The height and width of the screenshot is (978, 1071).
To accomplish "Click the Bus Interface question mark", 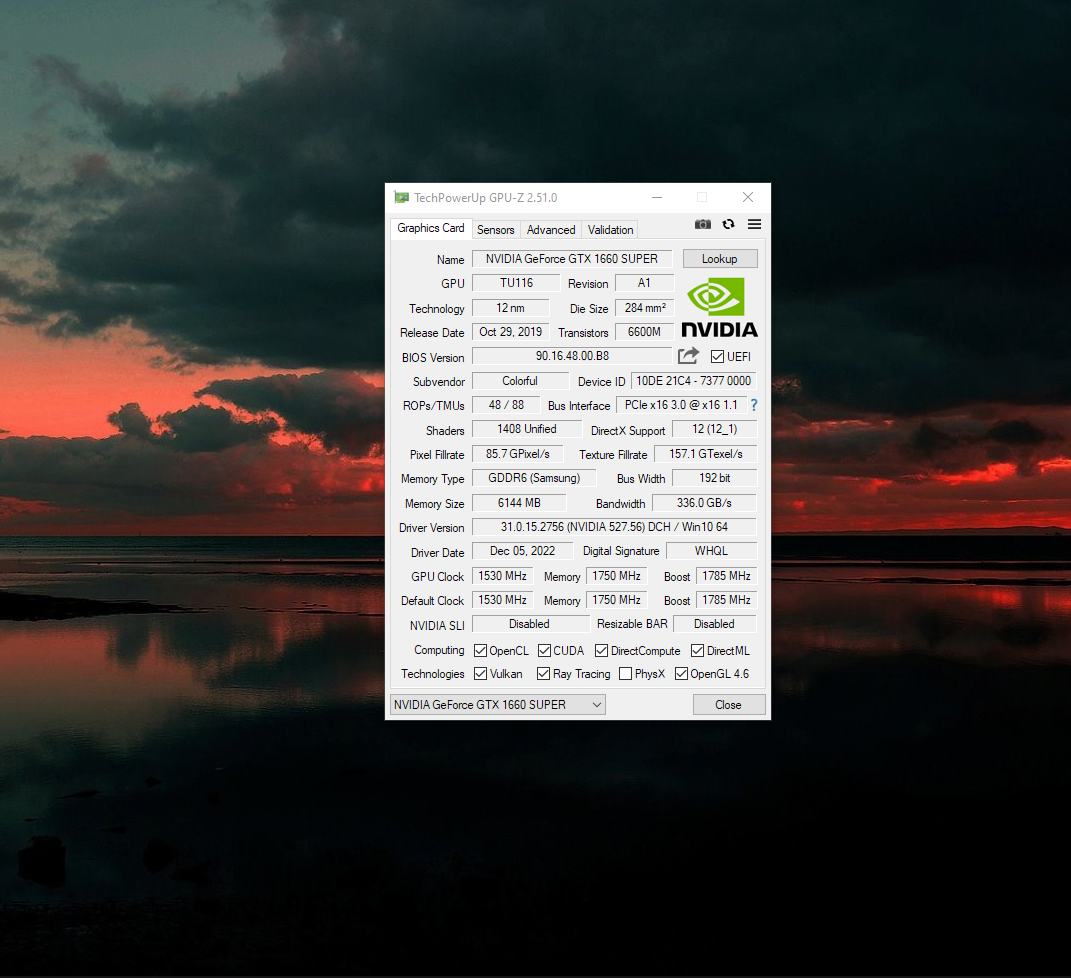I will [754, 405].
